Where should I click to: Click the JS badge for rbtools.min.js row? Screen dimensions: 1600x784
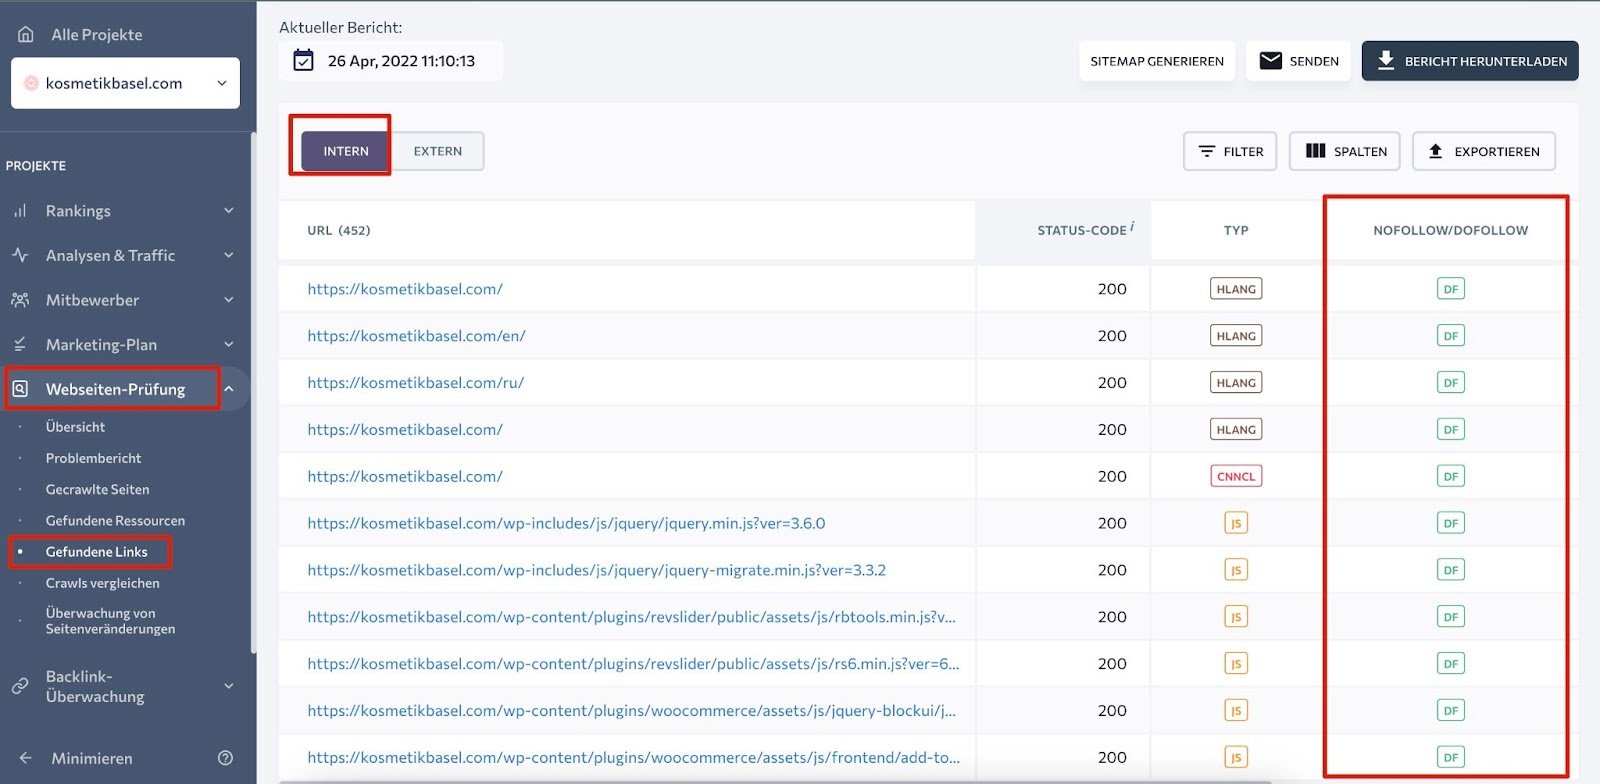tap(1236, 617)
